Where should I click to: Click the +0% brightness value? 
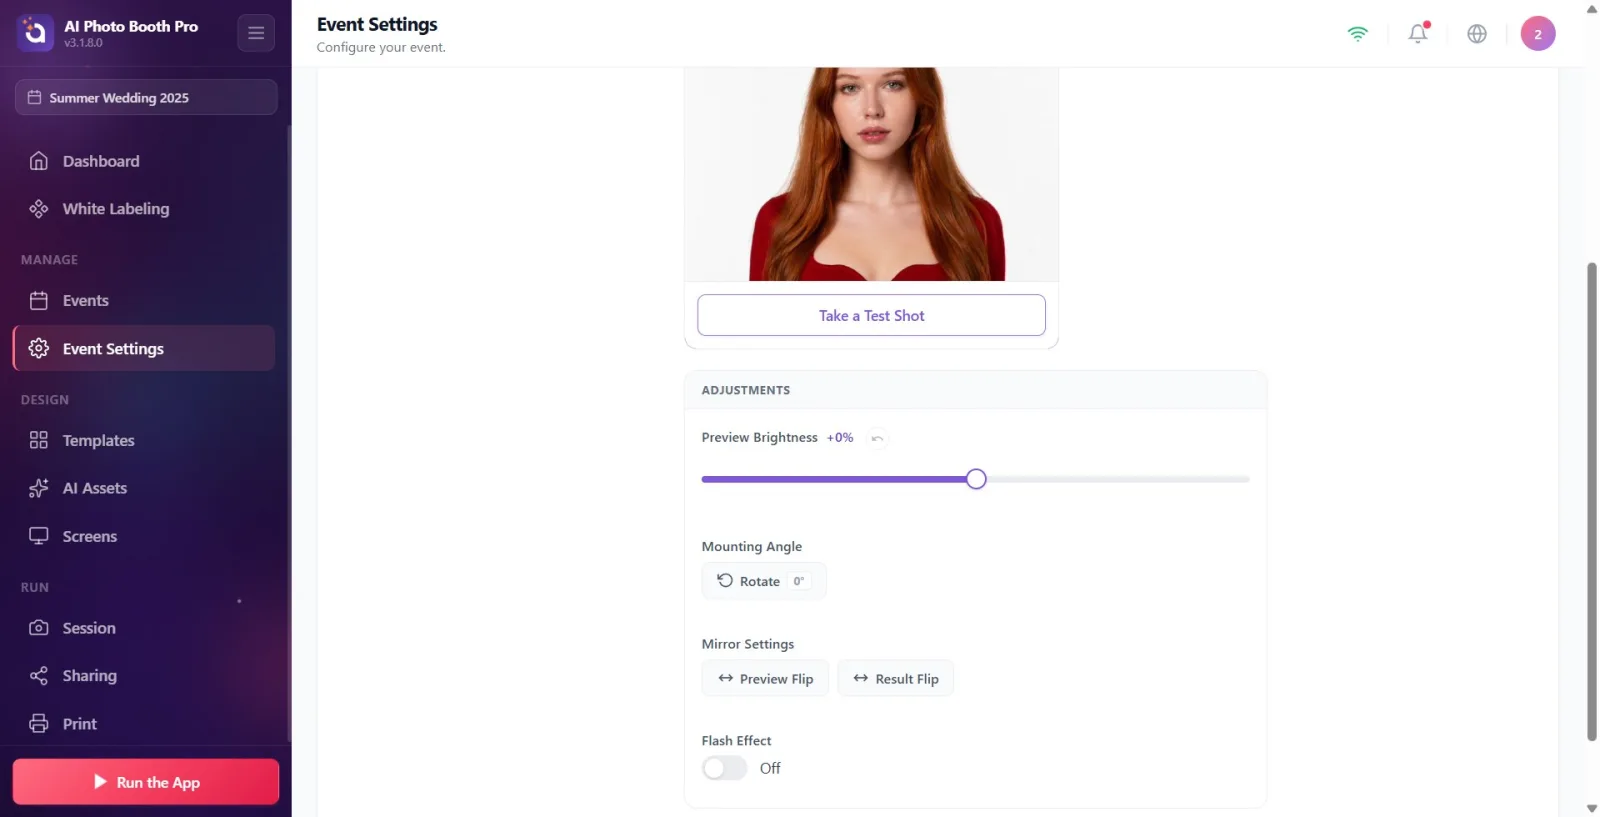(x=840, y=438)
